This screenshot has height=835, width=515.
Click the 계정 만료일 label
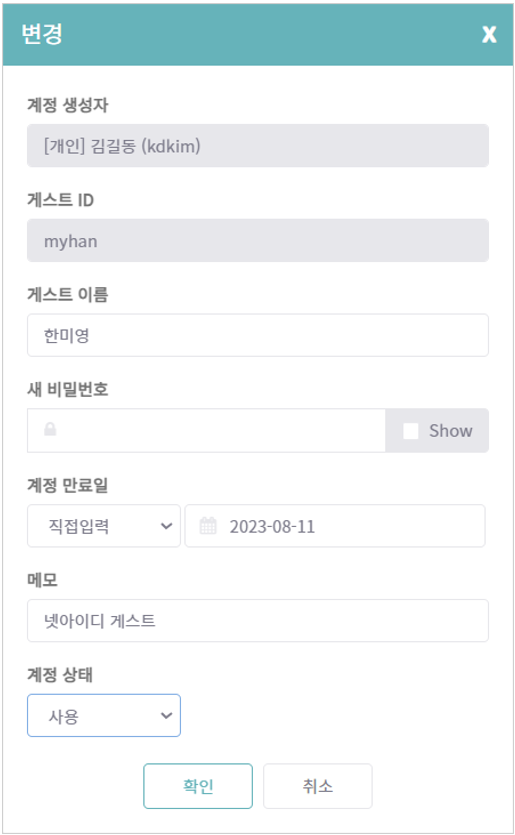68,485
